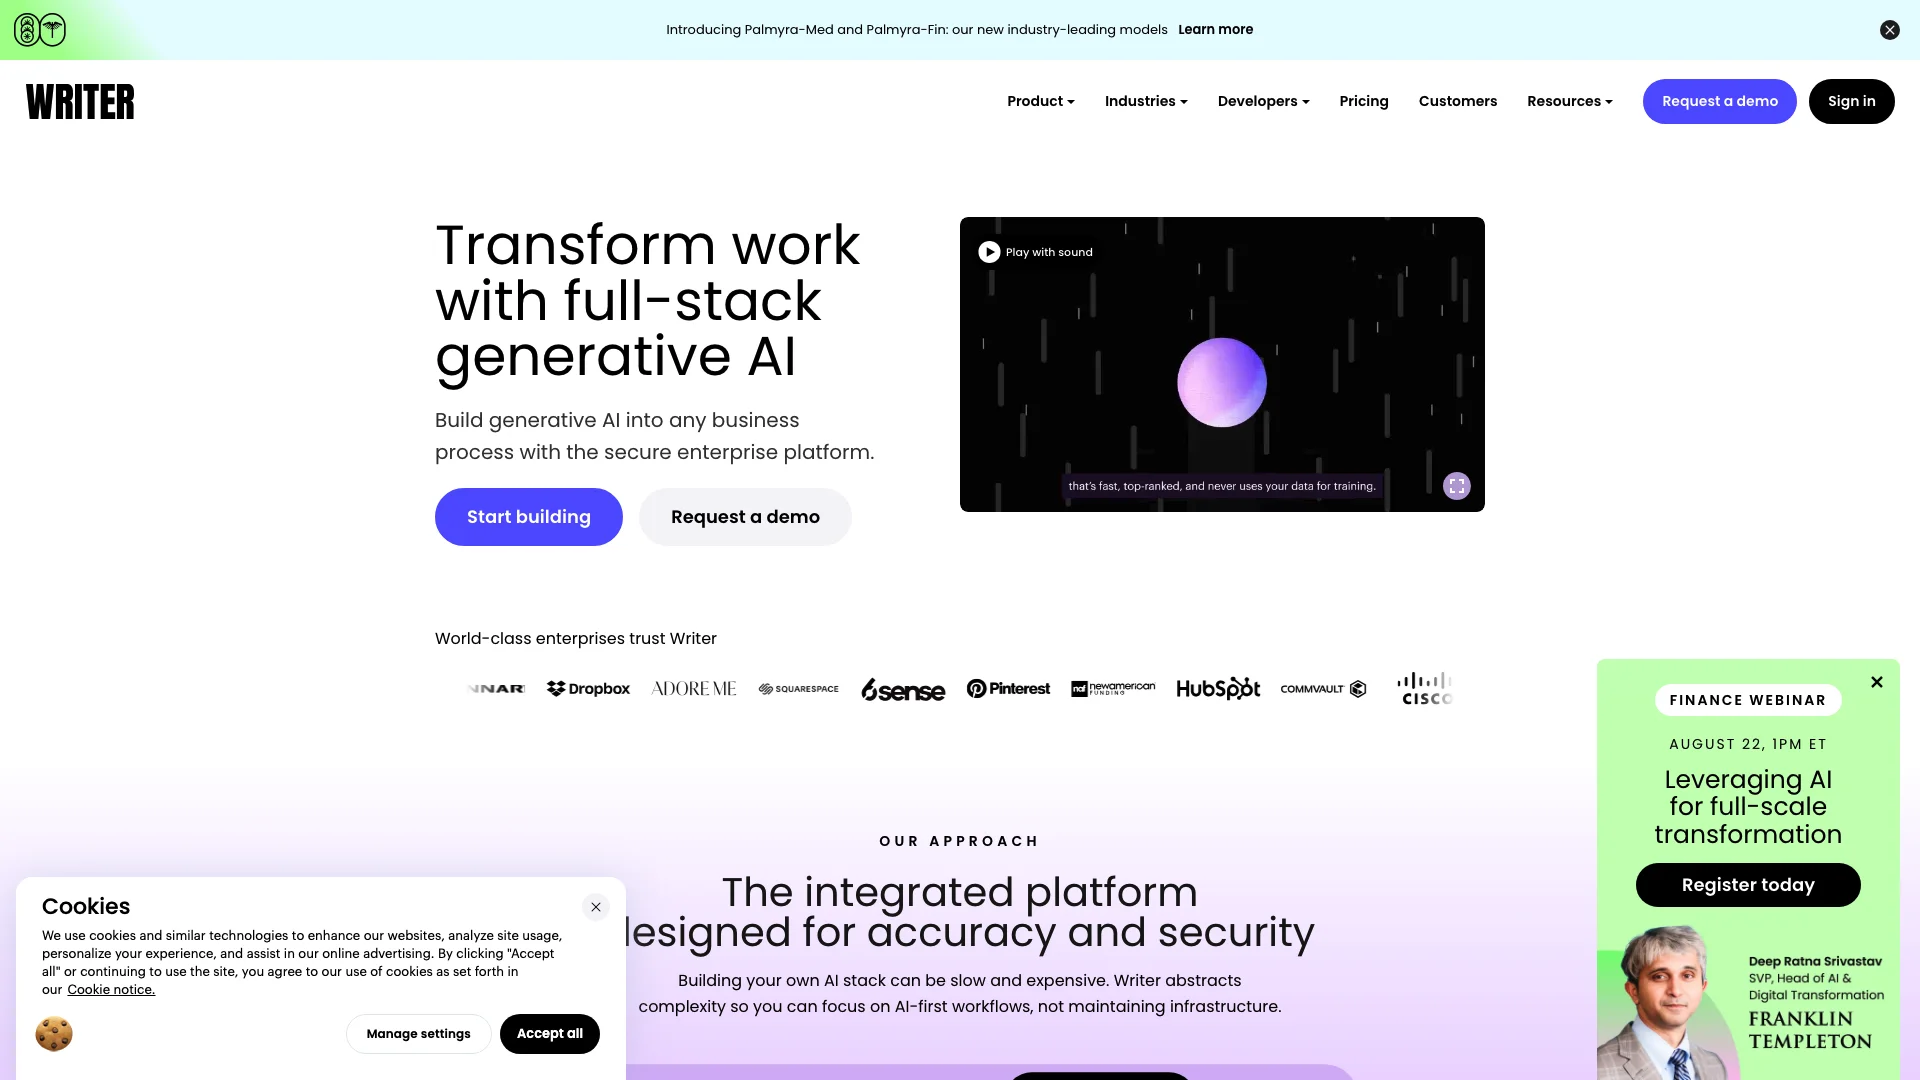Dismiss the announcement banner
This screenshot has height=1080, width=1920.
tap(1891, 29)
